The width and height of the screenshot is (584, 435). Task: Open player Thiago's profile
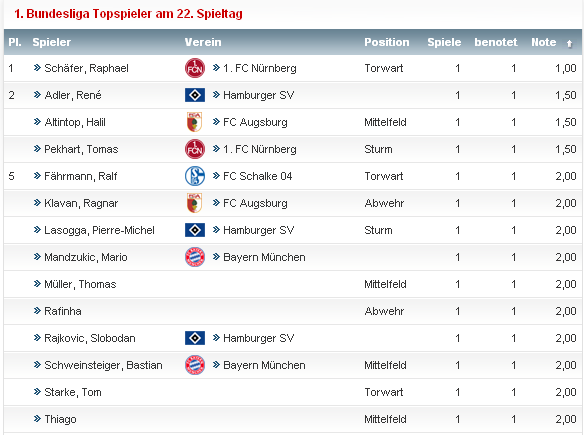tap(60, 419)
